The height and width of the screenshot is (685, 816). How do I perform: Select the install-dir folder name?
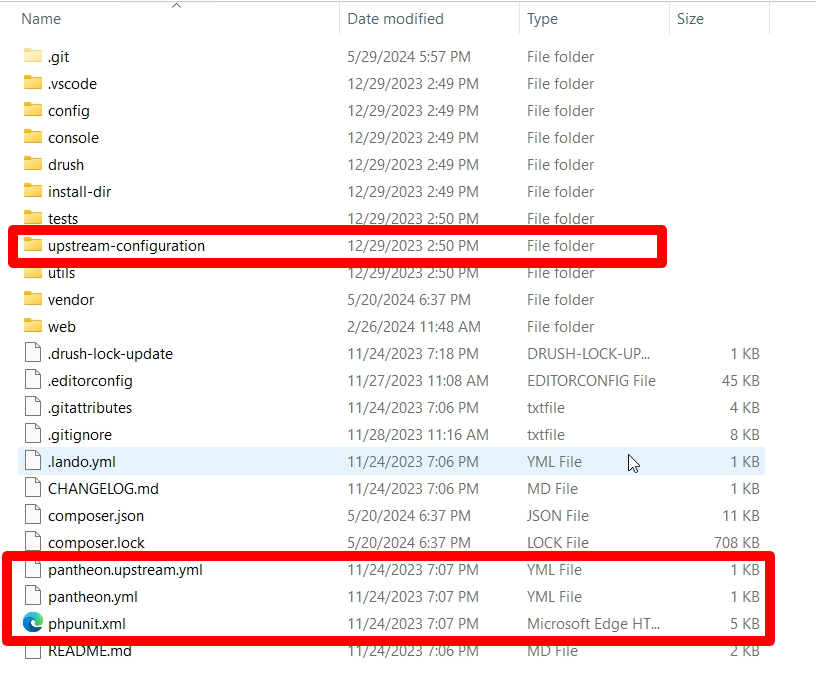(80, 192)
